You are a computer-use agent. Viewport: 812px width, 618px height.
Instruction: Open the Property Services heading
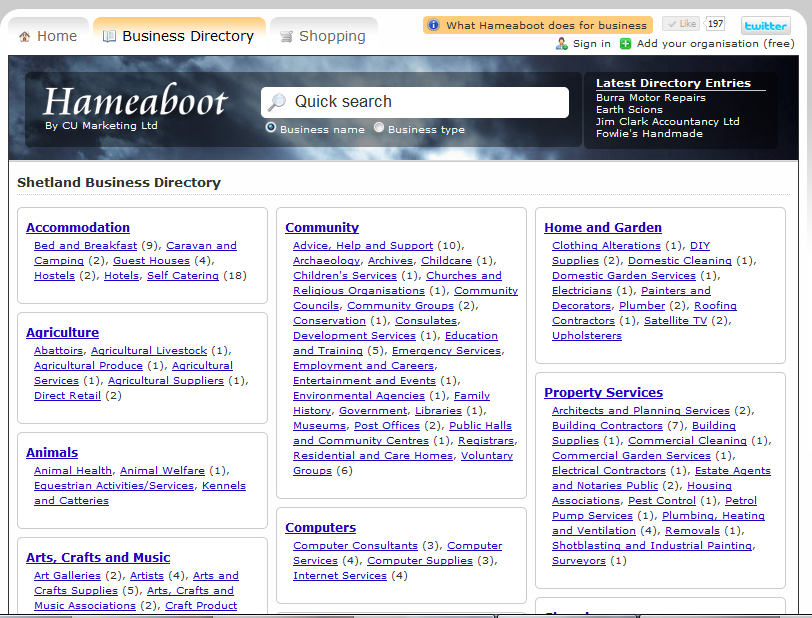(603, 393)
